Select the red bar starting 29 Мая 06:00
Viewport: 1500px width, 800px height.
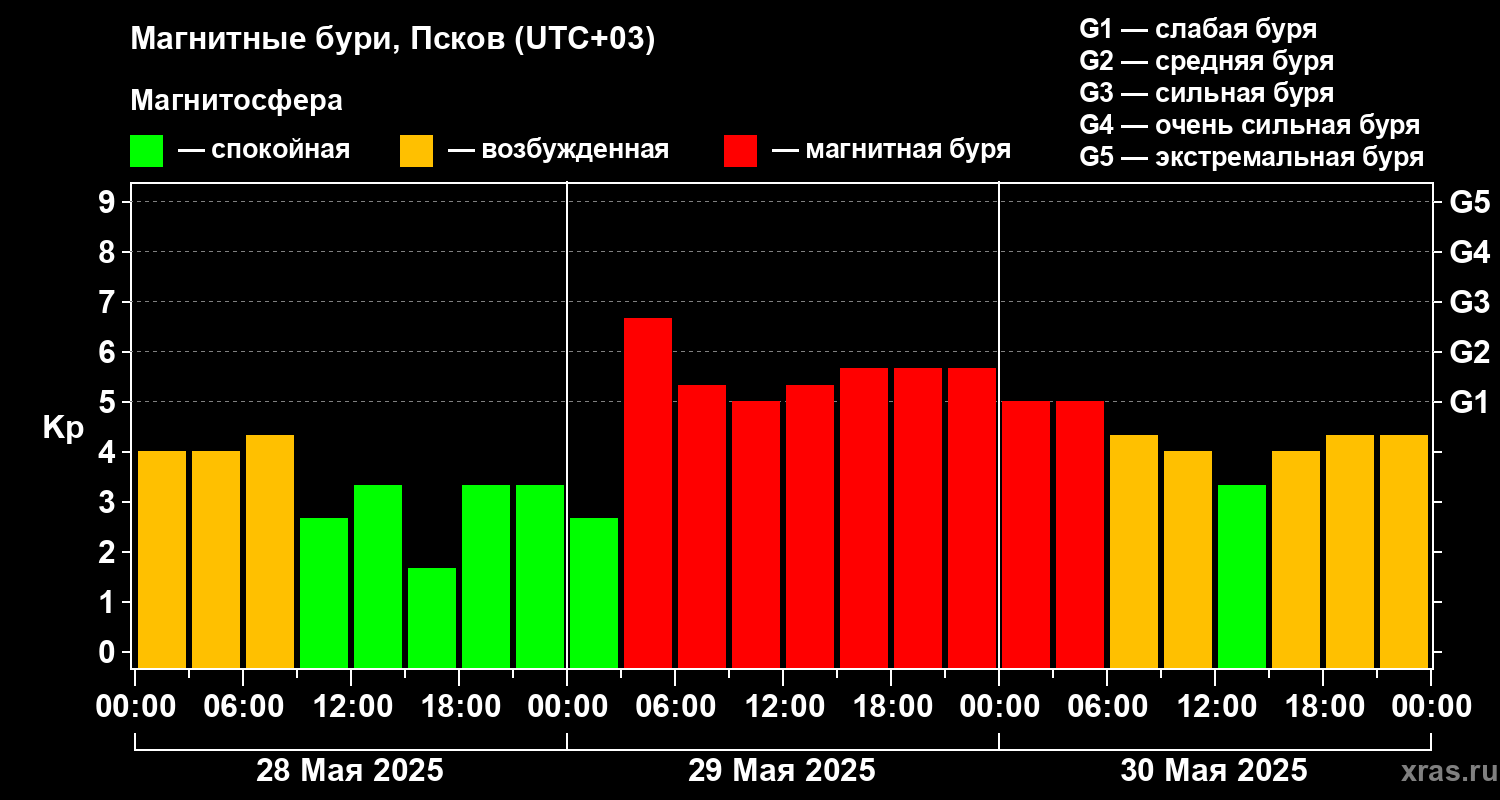(702, 526)
